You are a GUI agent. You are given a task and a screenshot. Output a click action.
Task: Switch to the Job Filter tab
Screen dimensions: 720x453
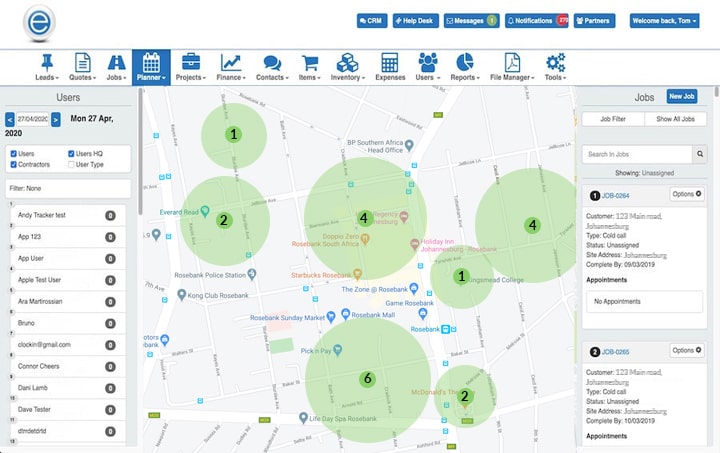613,119
